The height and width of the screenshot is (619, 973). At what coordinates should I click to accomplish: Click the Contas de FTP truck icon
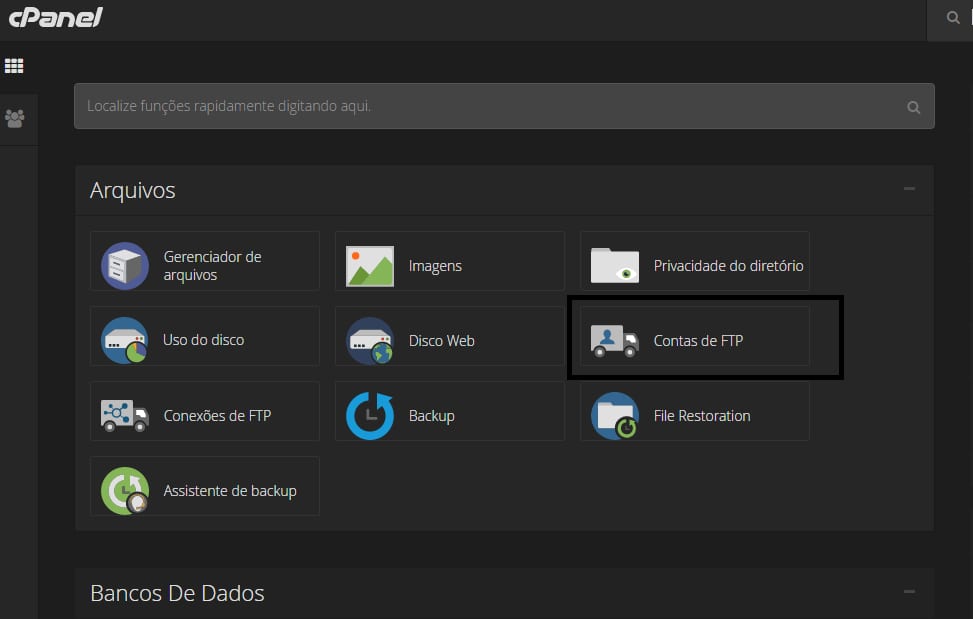click(614, 341)
